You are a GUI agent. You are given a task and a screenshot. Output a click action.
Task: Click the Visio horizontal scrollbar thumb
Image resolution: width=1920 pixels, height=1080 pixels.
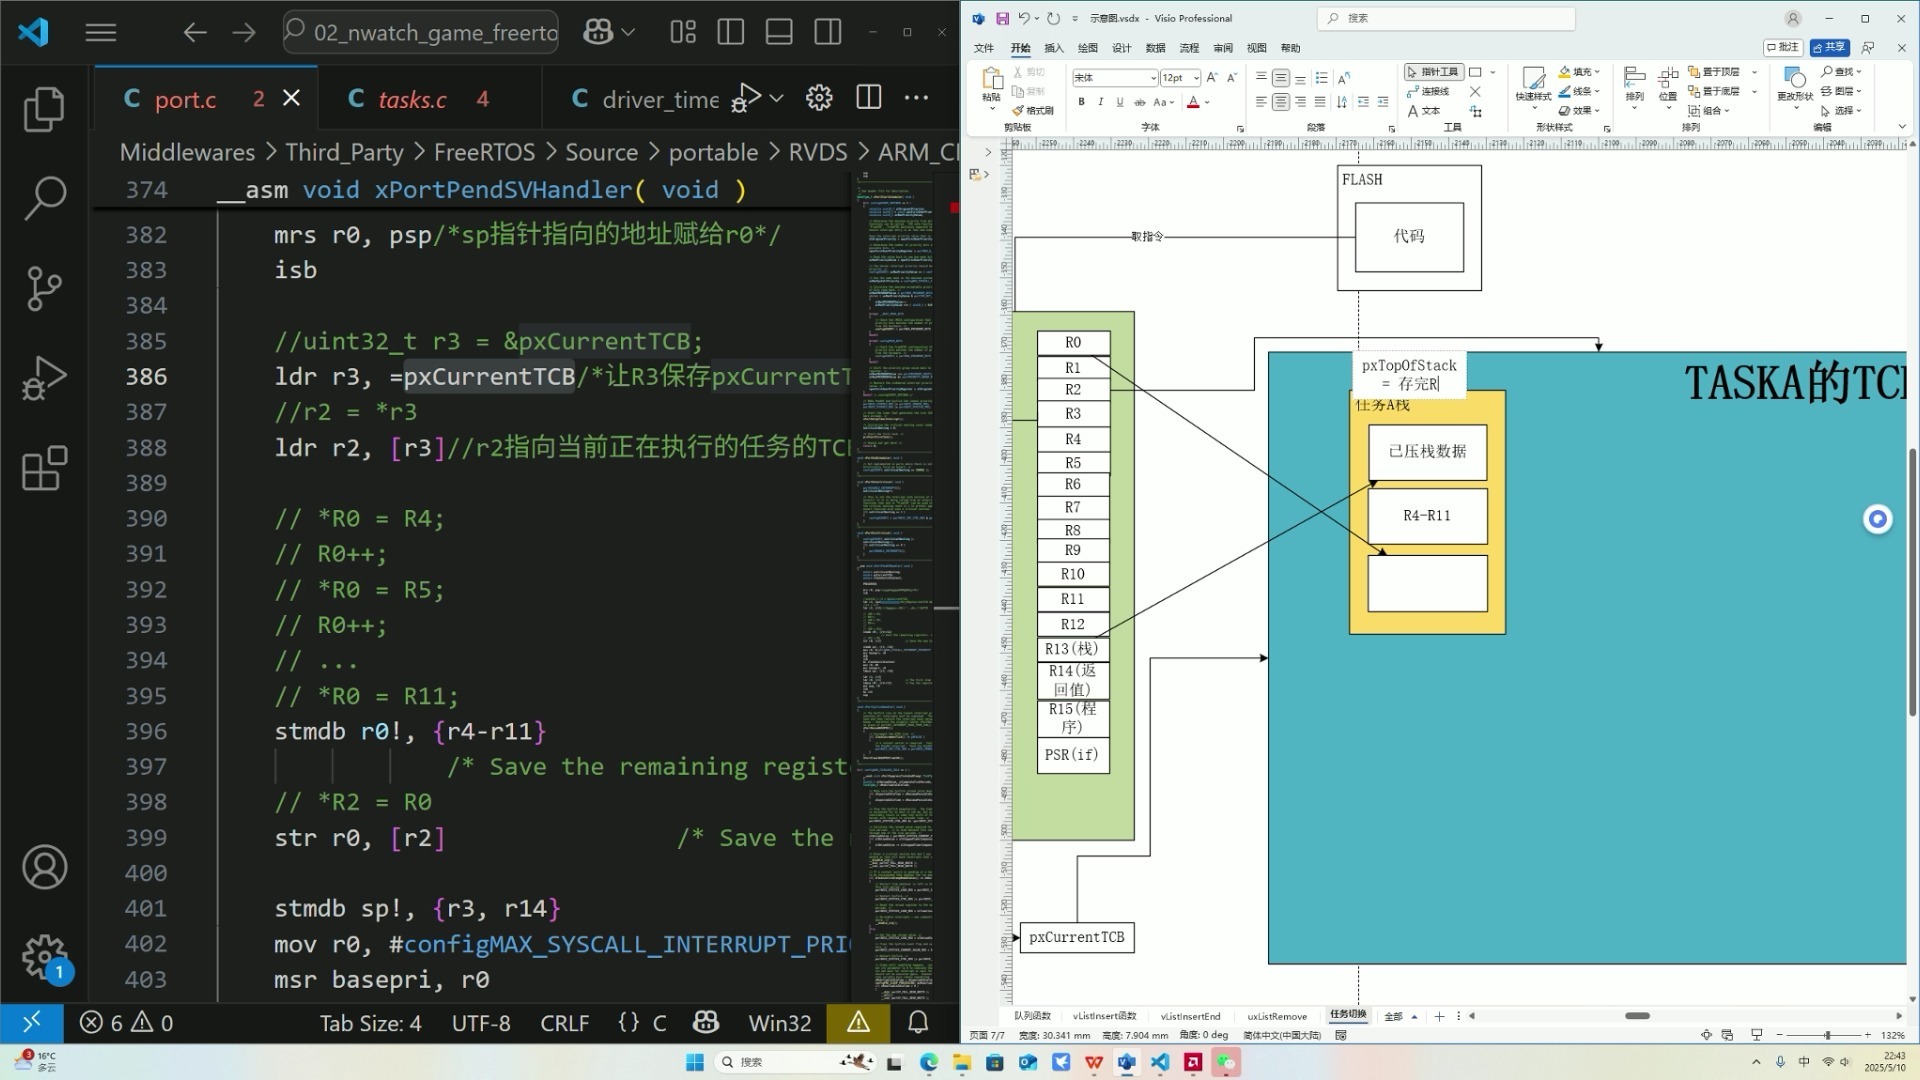click(x=1637, y=1016)
